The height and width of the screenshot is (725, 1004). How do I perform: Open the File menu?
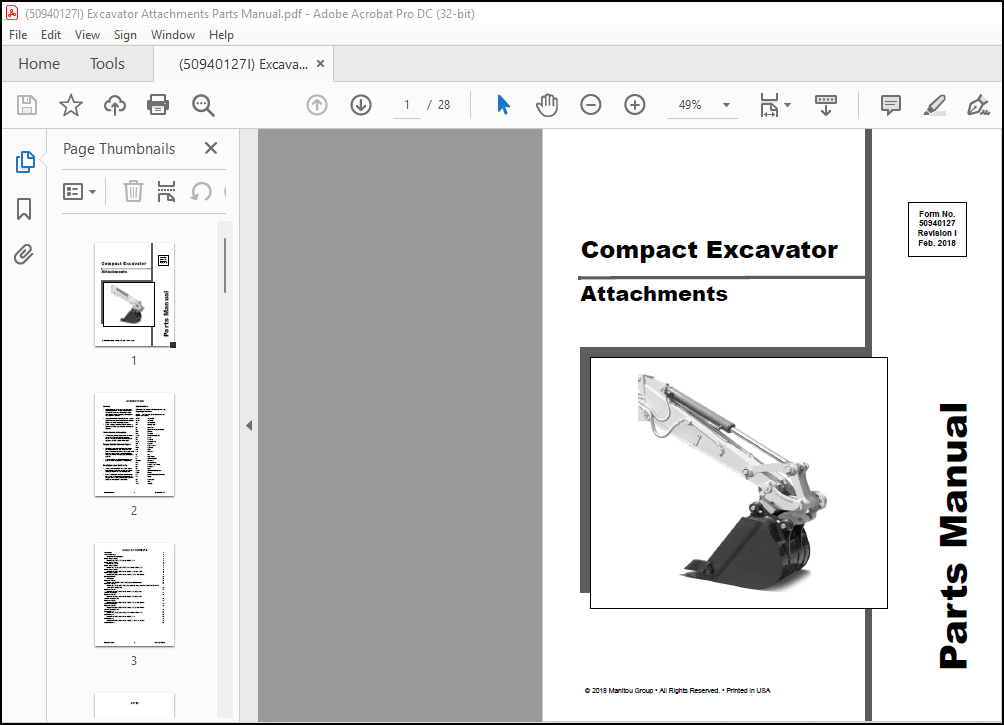(x=18, y=35)
